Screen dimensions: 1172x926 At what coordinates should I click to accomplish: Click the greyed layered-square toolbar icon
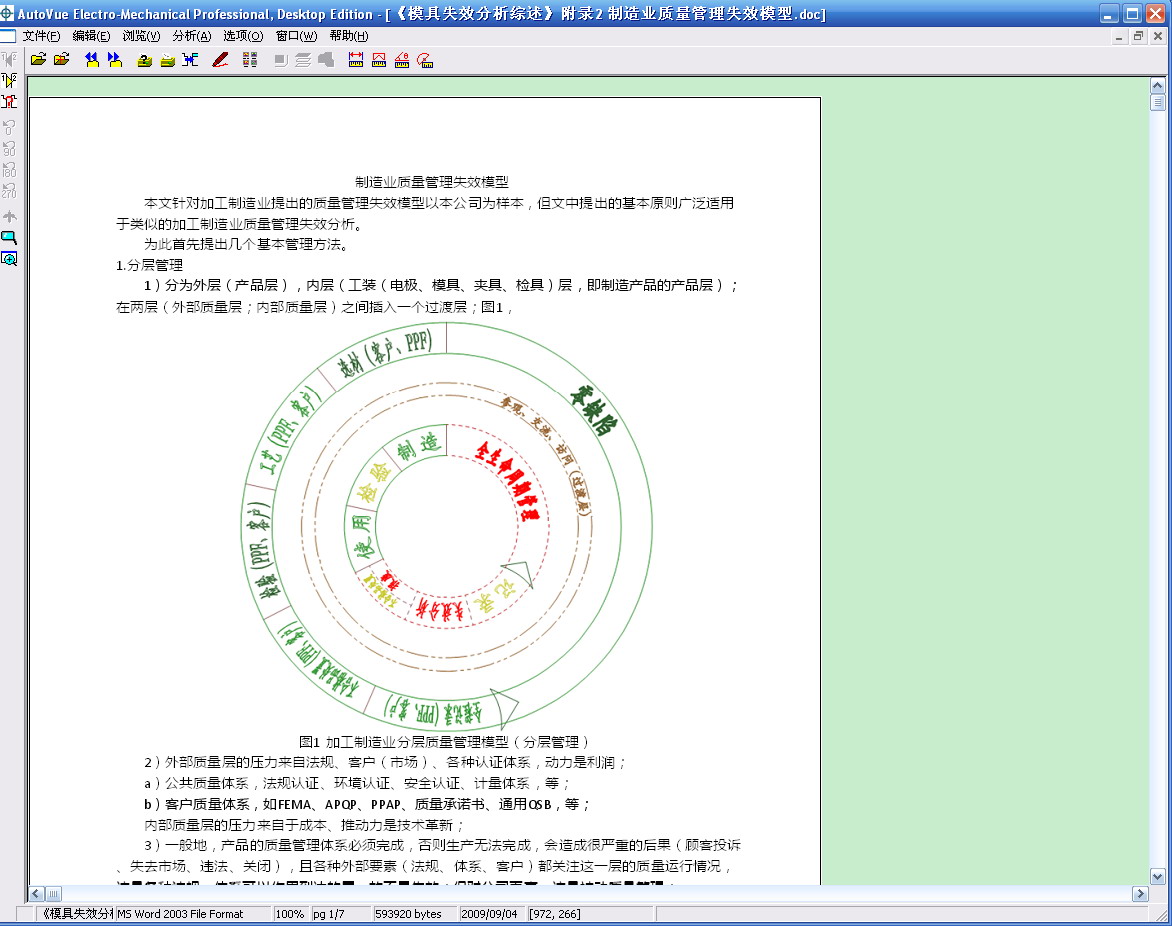coord(281,60)
